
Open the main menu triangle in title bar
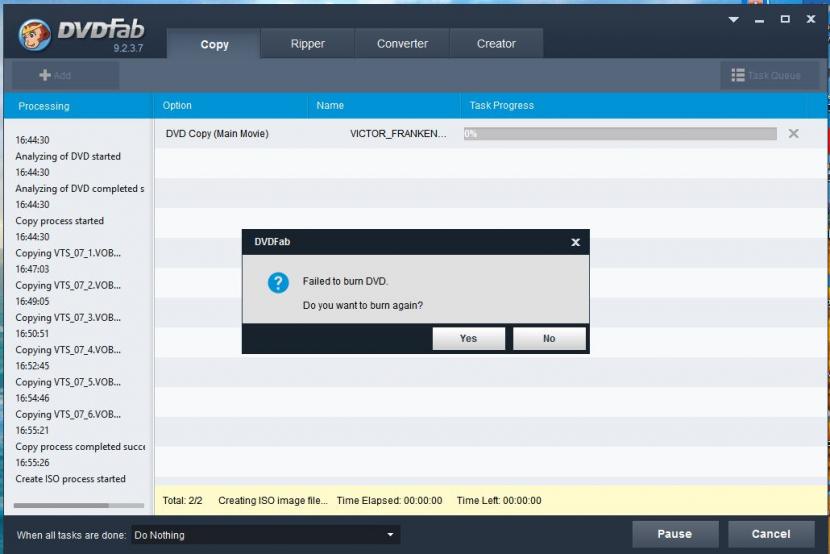pyautogui.click(x=733, y=19)
